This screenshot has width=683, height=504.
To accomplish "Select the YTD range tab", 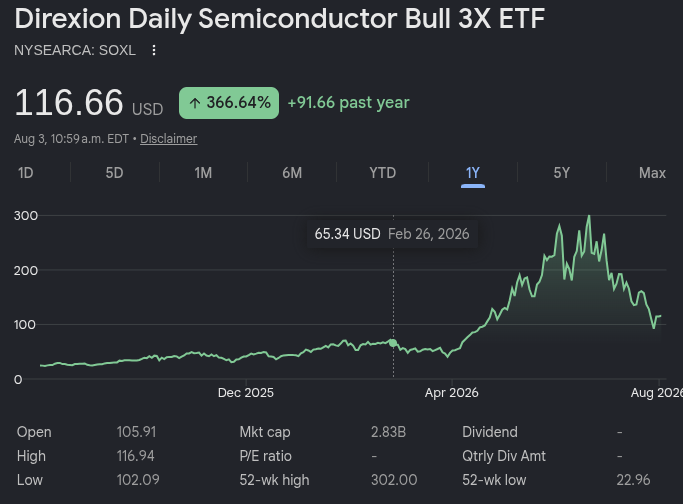I will (x=382, y=173).
